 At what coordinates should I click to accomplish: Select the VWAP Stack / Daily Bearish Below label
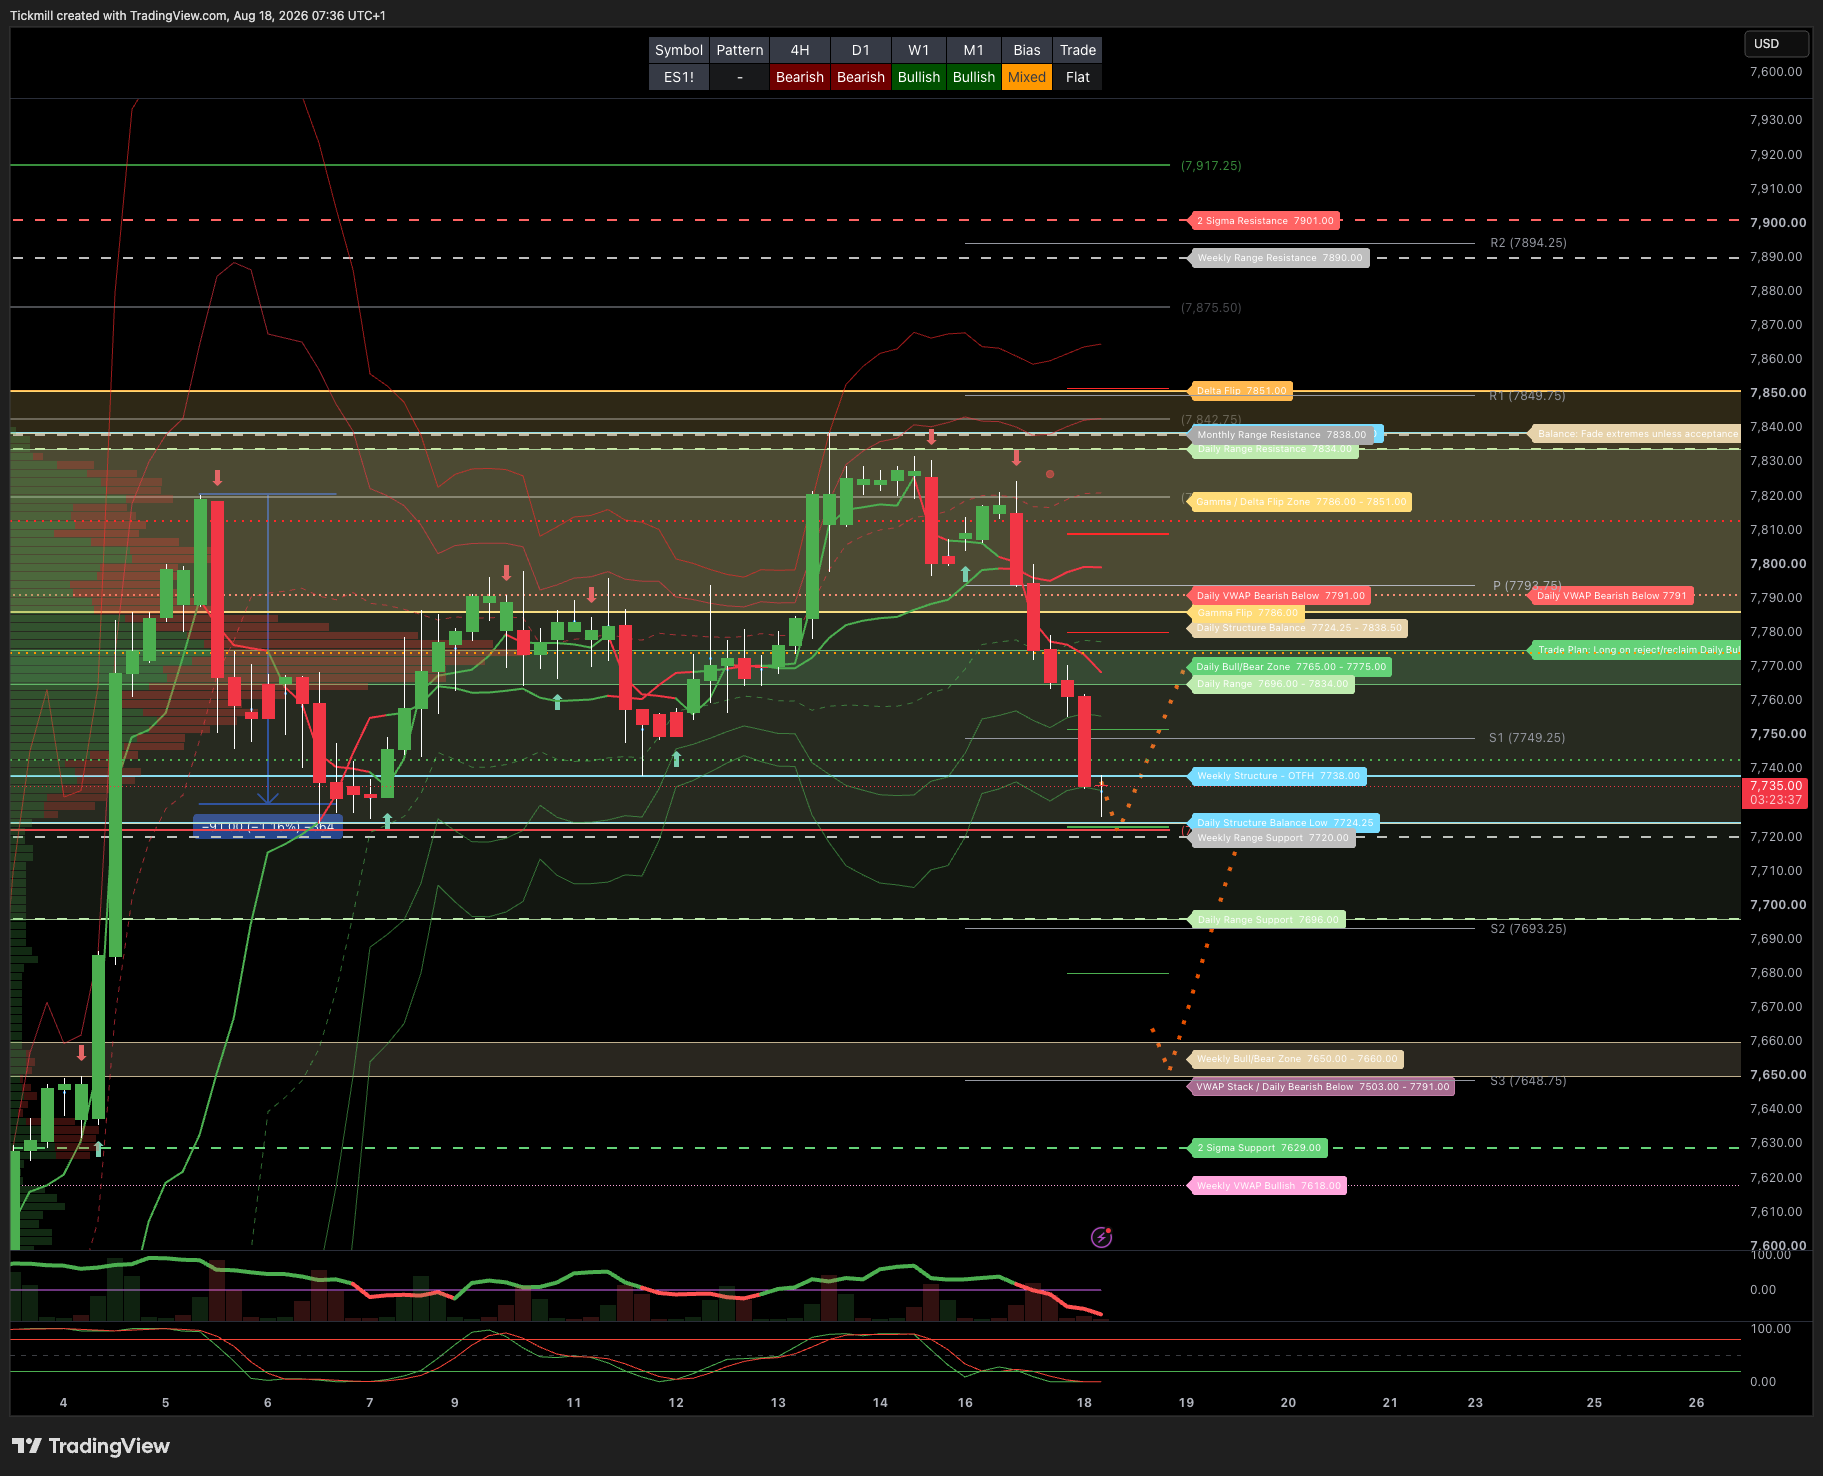pyautogui.click(x=1322, y=1087)
